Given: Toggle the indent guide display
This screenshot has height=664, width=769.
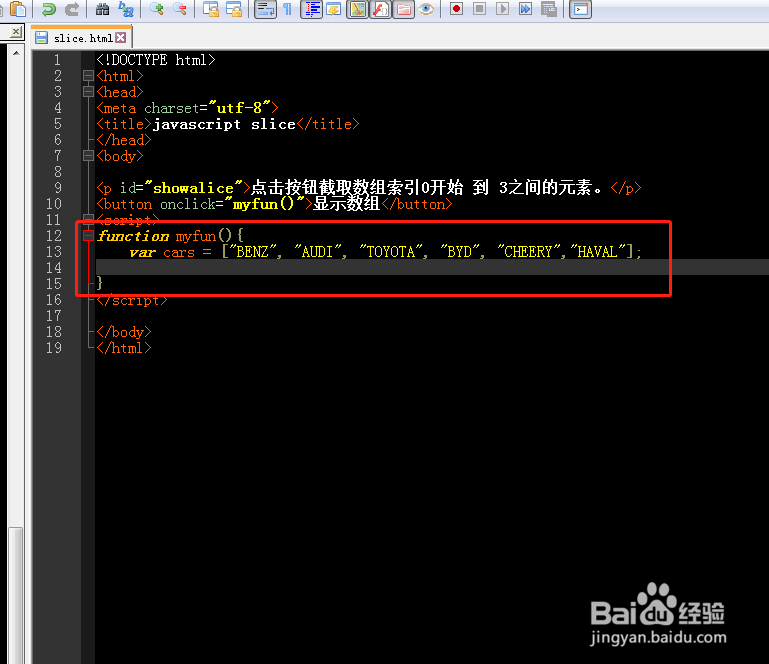Looking at the screenshot, I should 313,9.
